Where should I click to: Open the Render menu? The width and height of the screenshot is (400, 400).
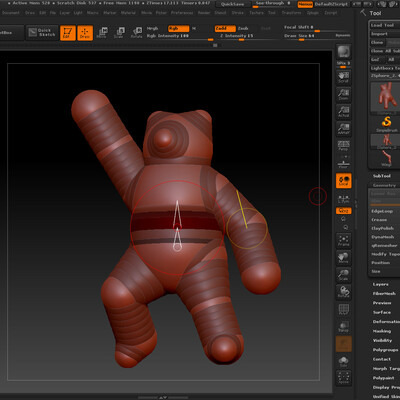204,13
